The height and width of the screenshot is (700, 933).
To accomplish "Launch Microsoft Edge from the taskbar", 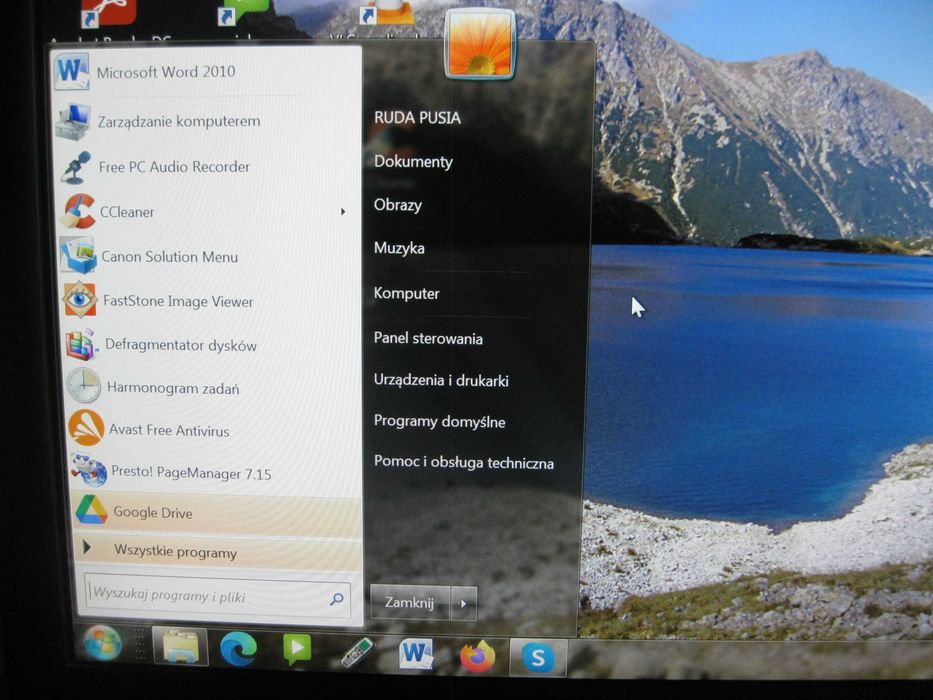I will click(239, 649).
